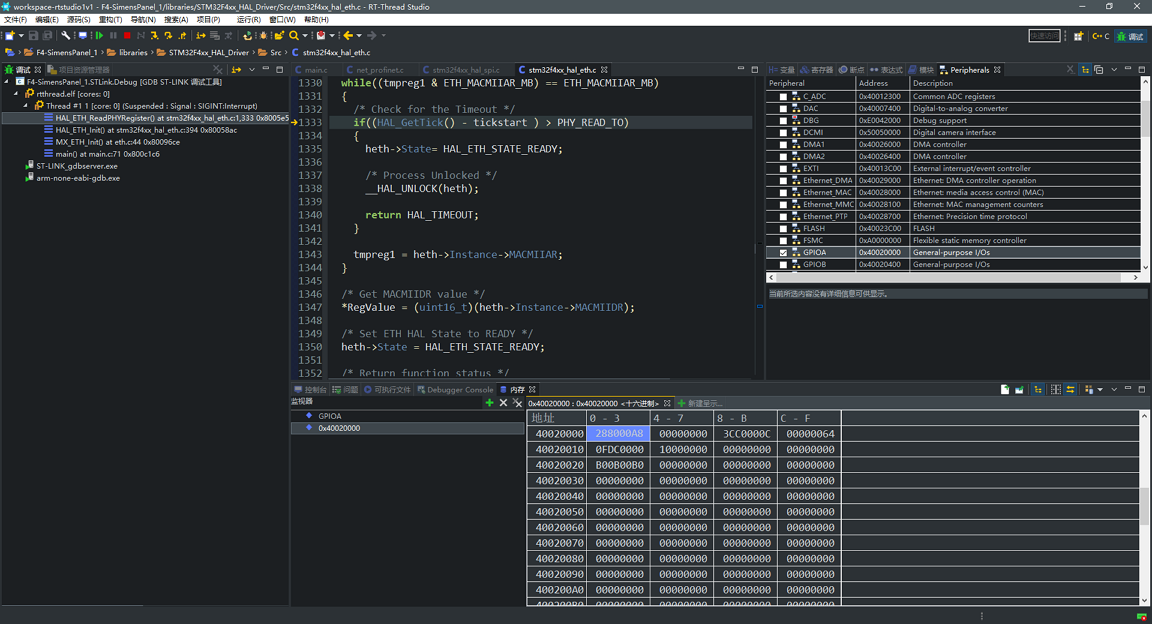Screen dimensions: 1152x624
Task: Open the Back history dropdown arrow
Action: [359, 35]
